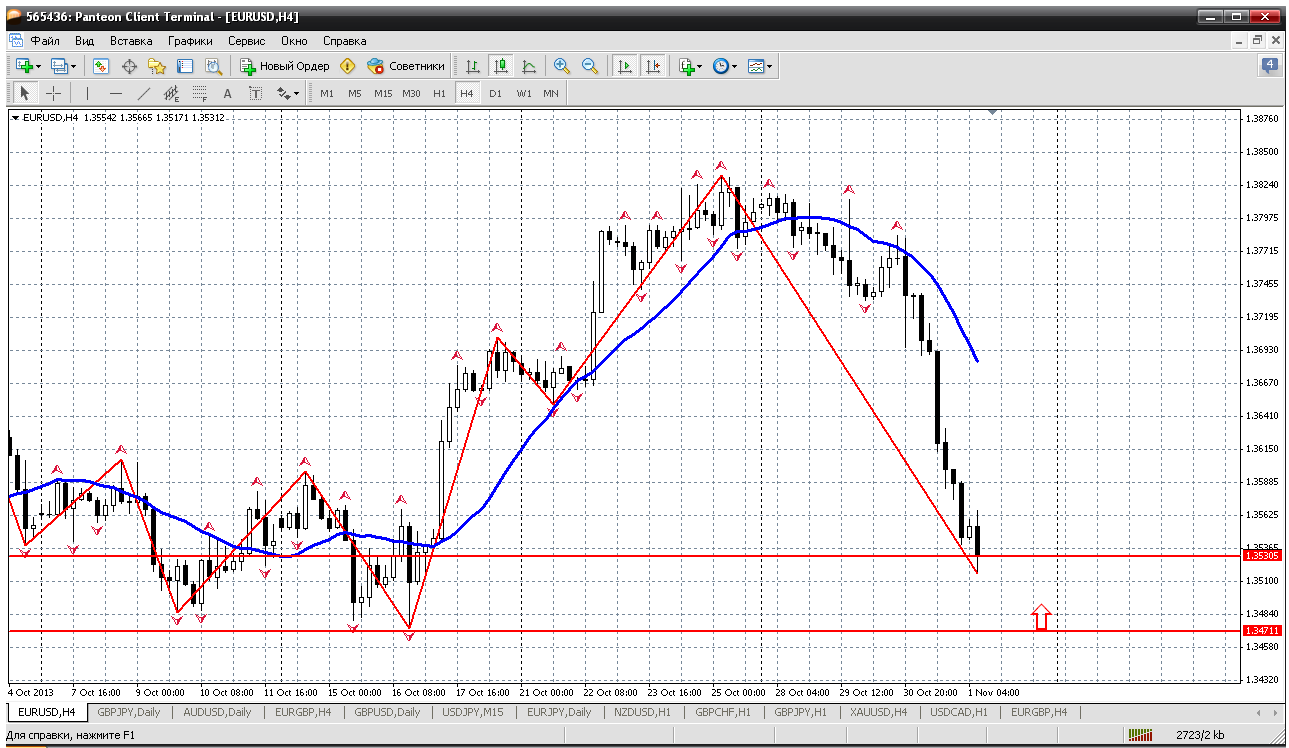Switch timeframe to W1
This screenshot has width=1289, height=748.
(523, 93)
